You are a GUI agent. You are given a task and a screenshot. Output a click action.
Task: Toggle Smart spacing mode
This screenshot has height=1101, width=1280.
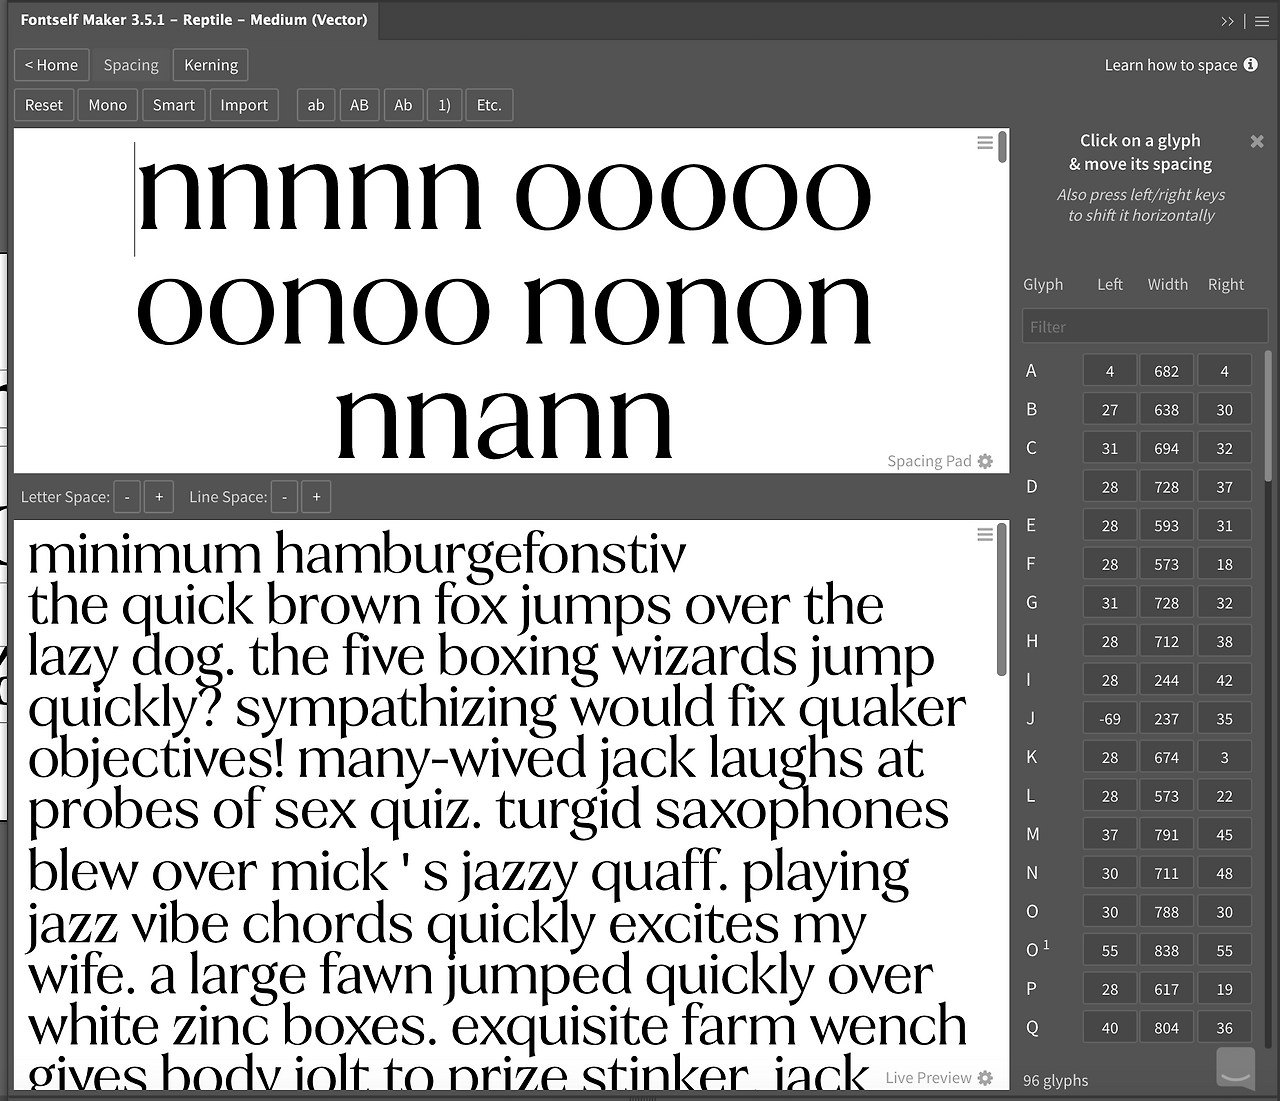click(173, 104)
